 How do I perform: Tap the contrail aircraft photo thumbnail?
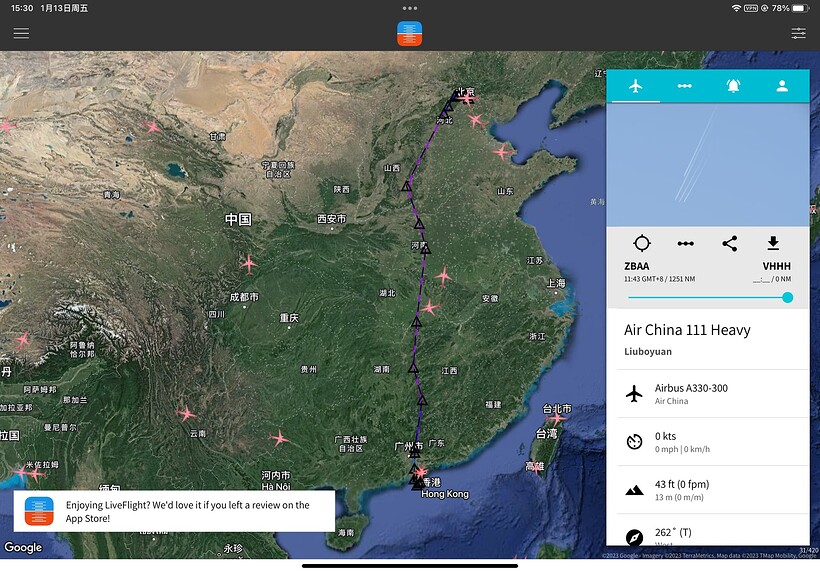(708, 165)
